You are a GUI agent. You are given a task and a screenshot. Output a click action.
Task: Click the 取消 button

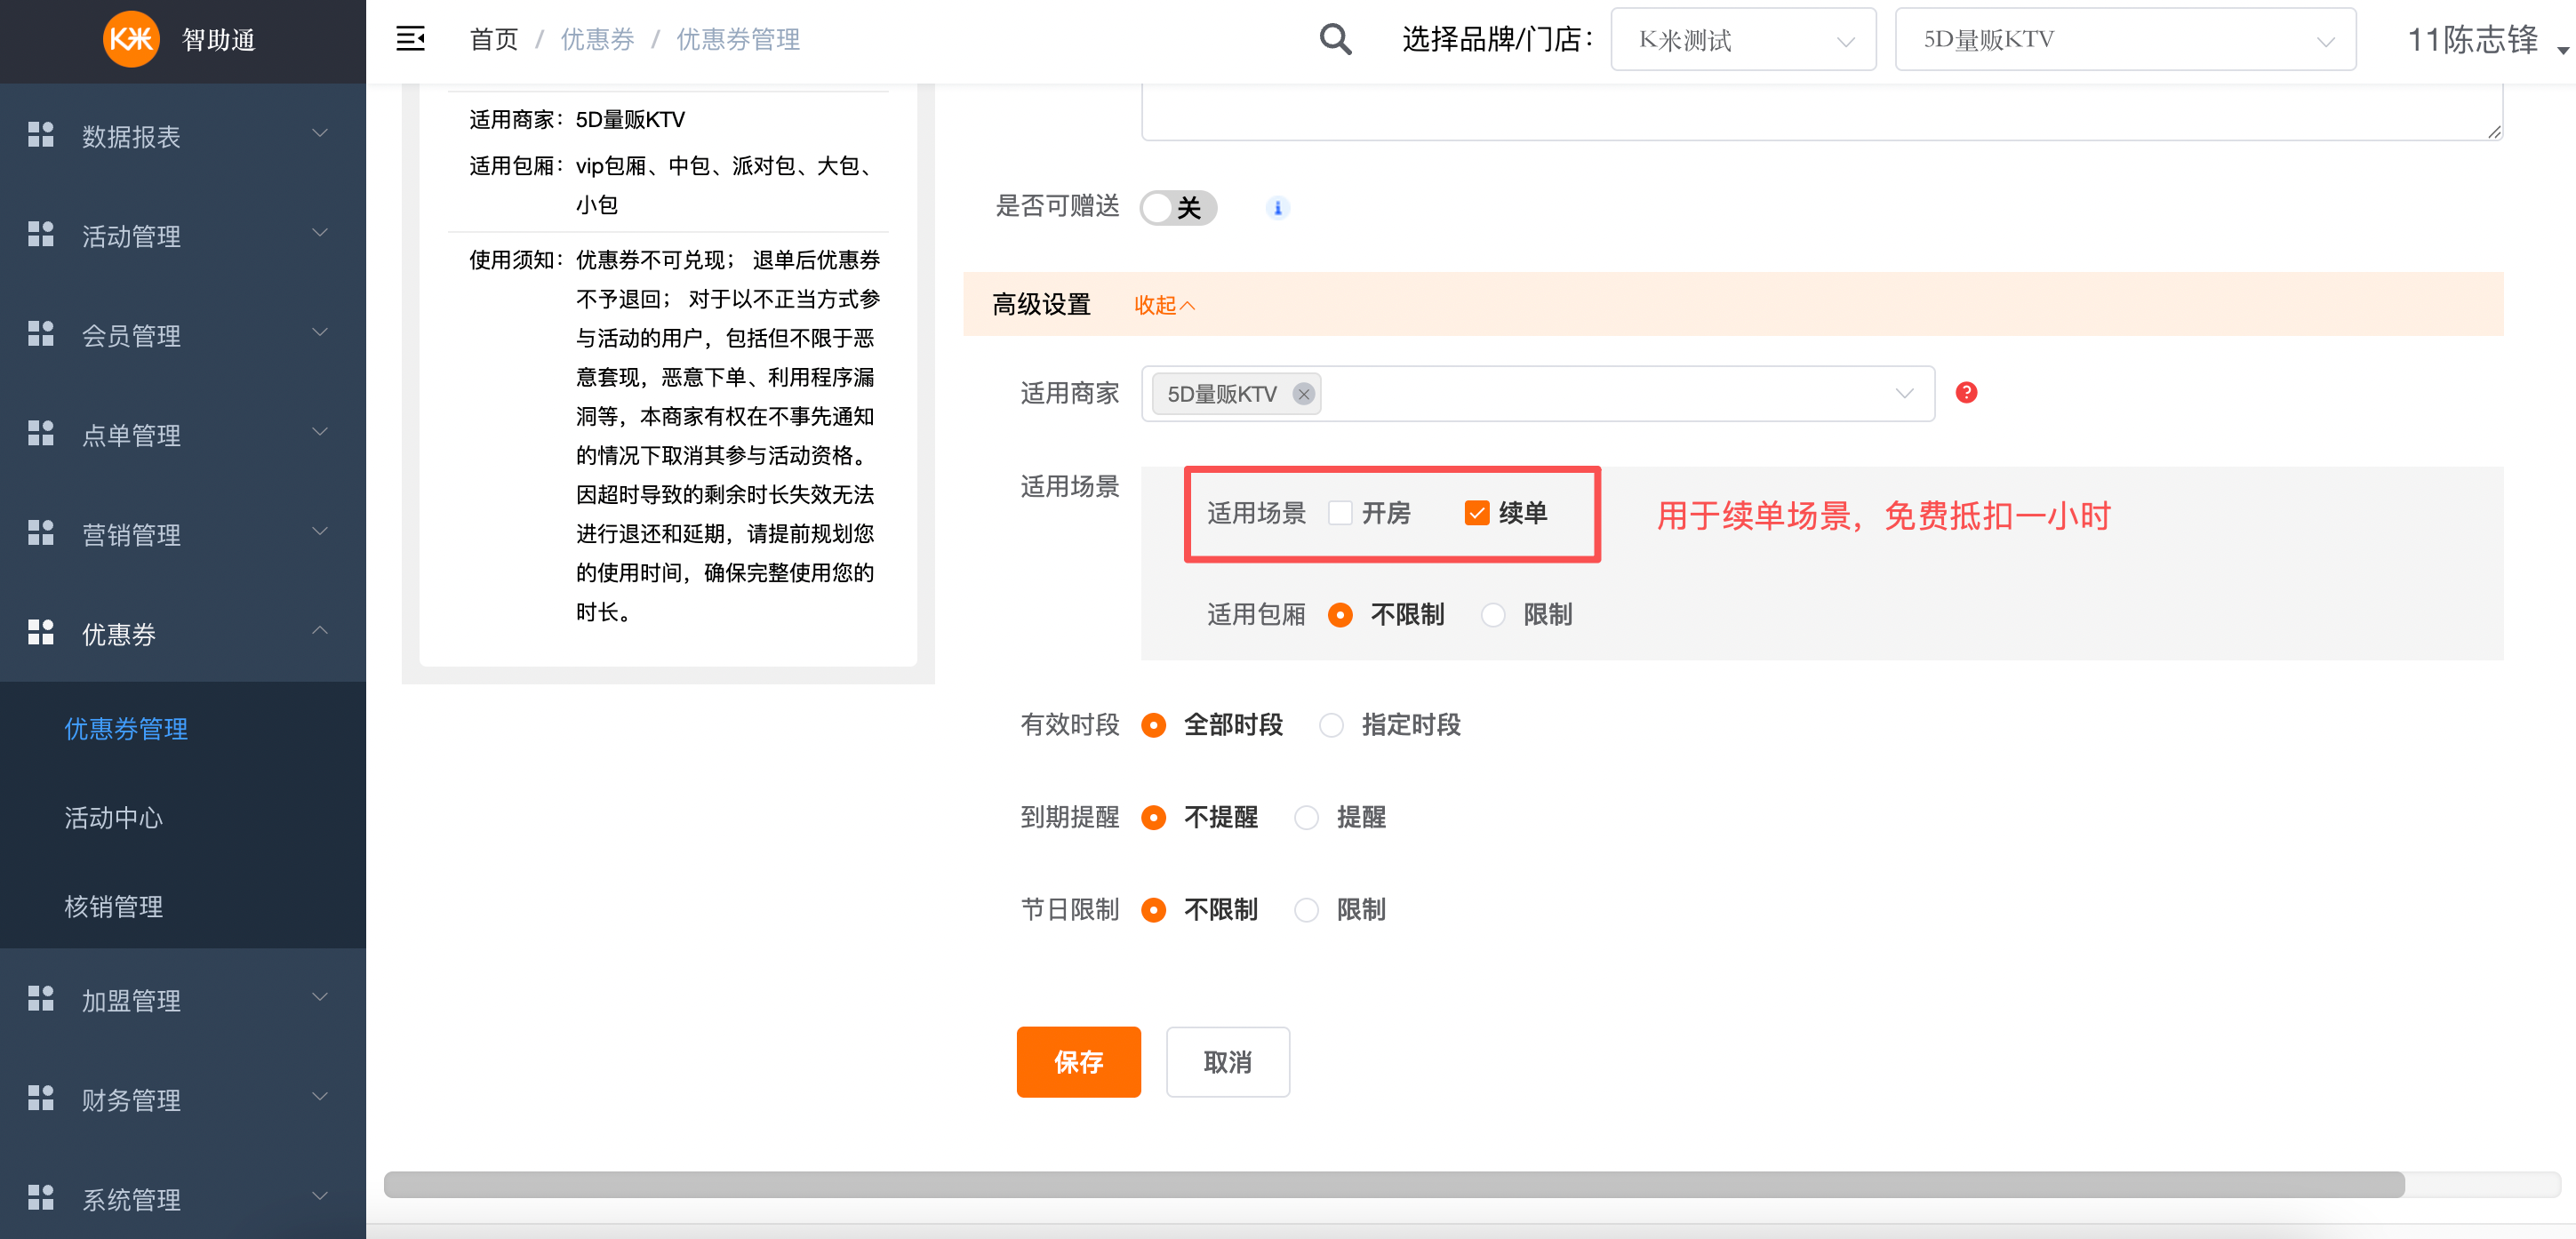(x=1227, y=1062)
